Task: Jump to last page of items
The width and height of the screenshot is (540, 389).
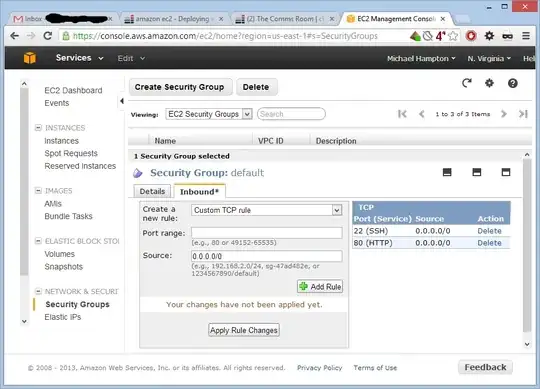Action: tap(523, 114)
